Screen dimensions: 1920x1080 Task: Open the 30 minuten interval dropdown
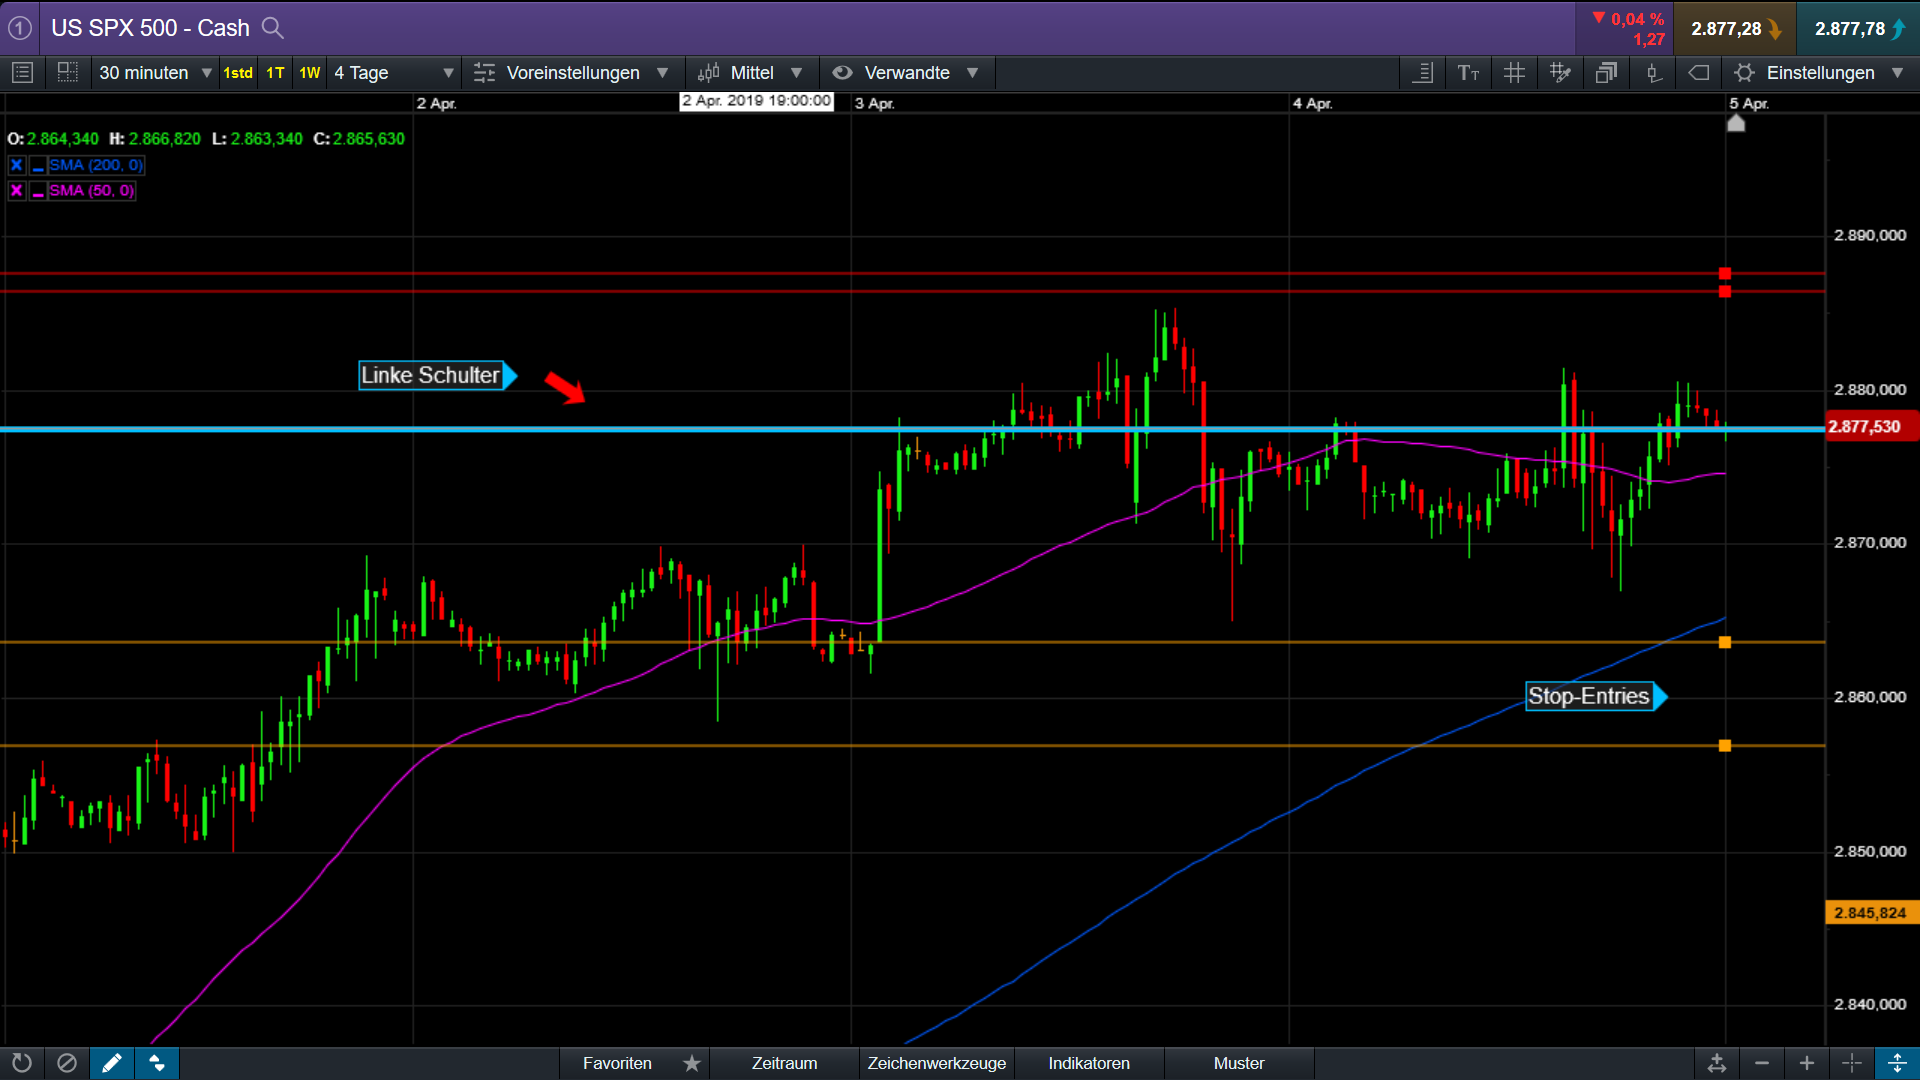point(155,73)
